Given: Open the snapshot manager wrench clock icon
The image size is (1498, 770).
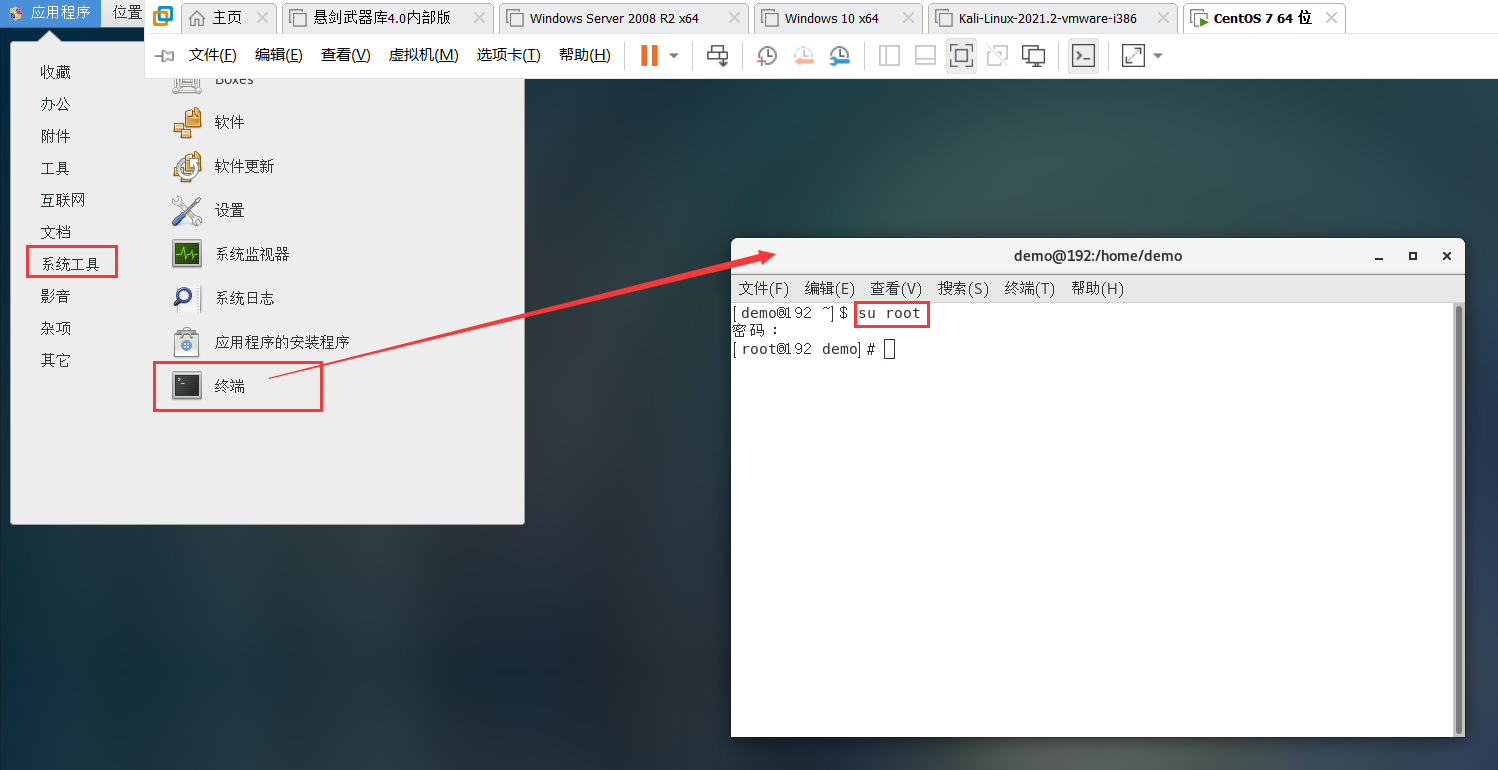Looking at the screenshot, I should point(840,56).
